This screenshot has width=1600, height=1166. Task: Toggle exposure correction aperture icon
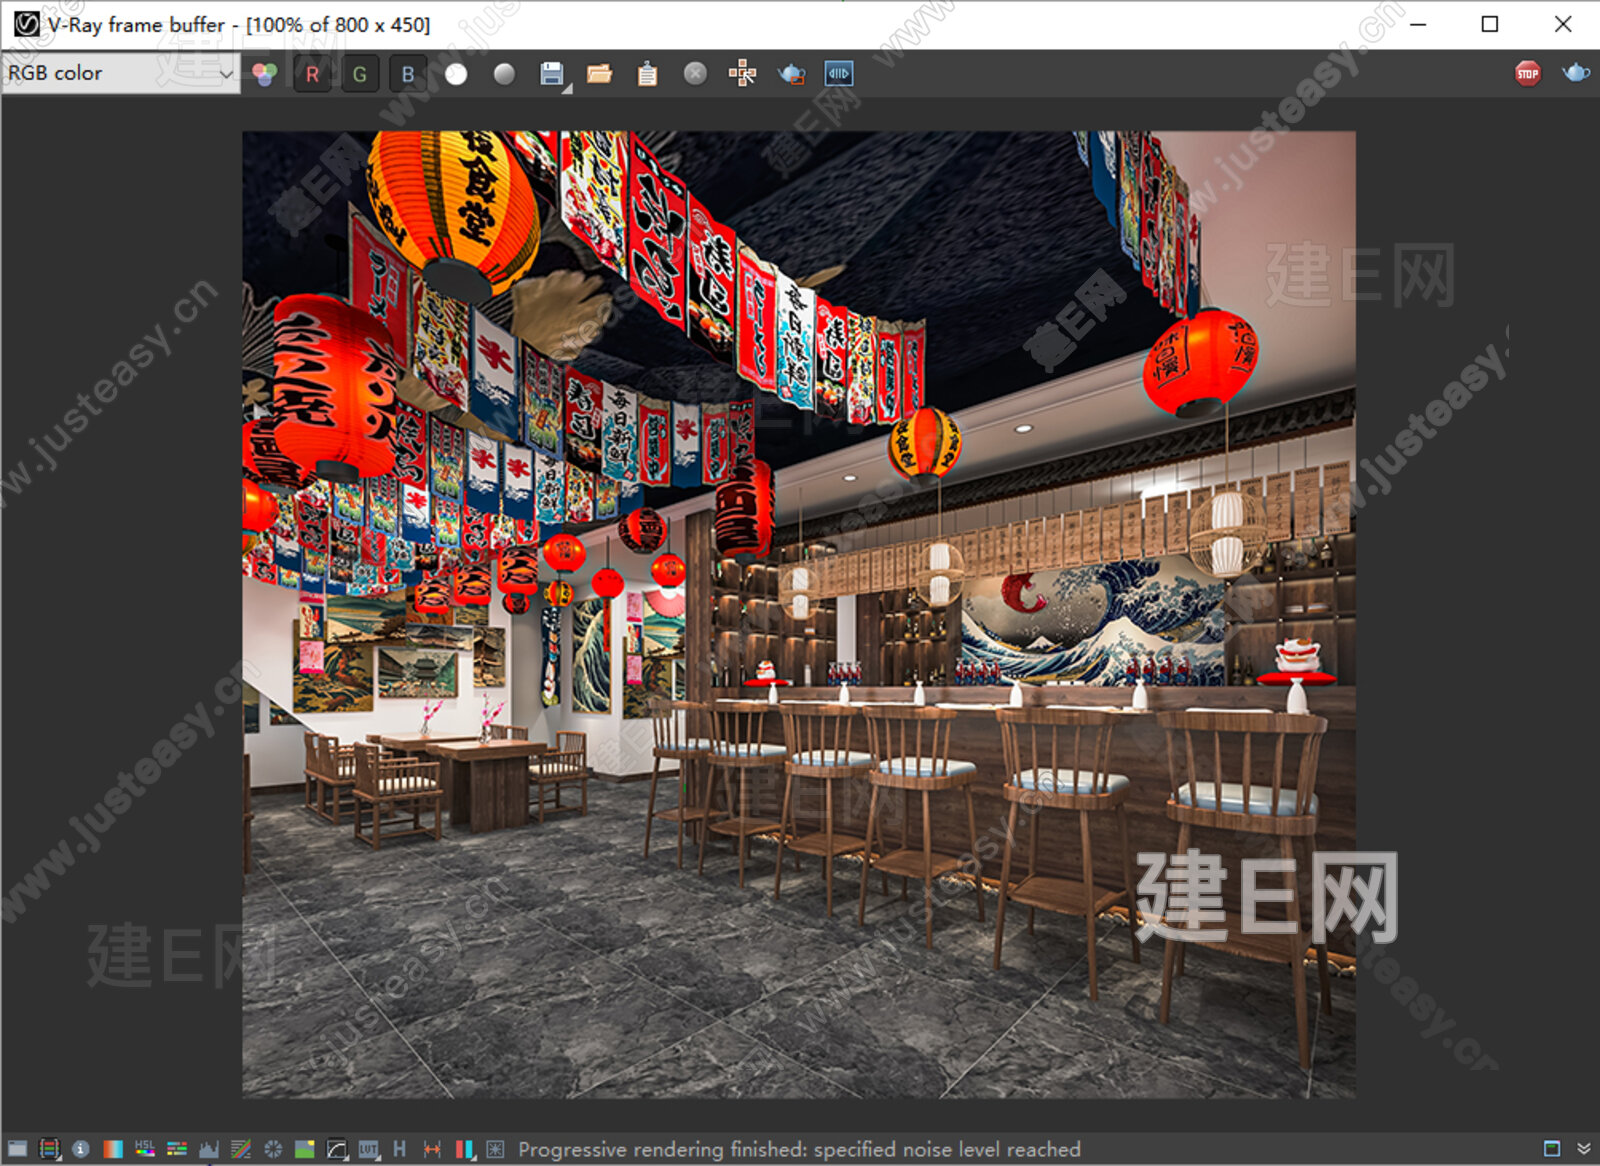273,1149
